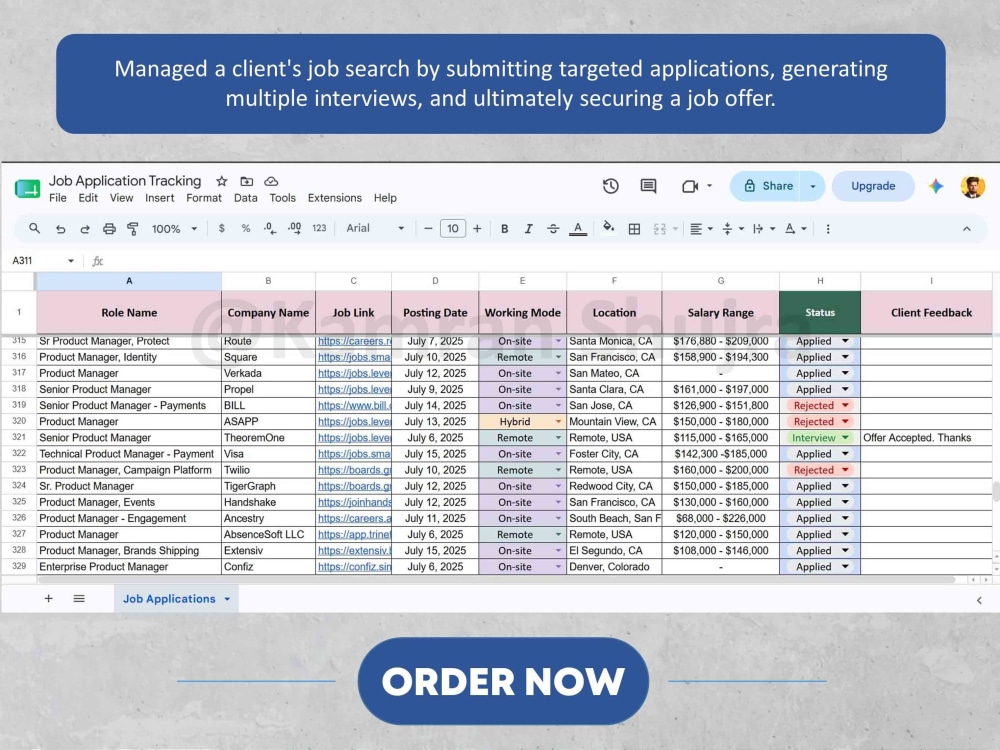Open the Gemini sparkle icon
1000x750 pixels.
[x=936, y=186]
